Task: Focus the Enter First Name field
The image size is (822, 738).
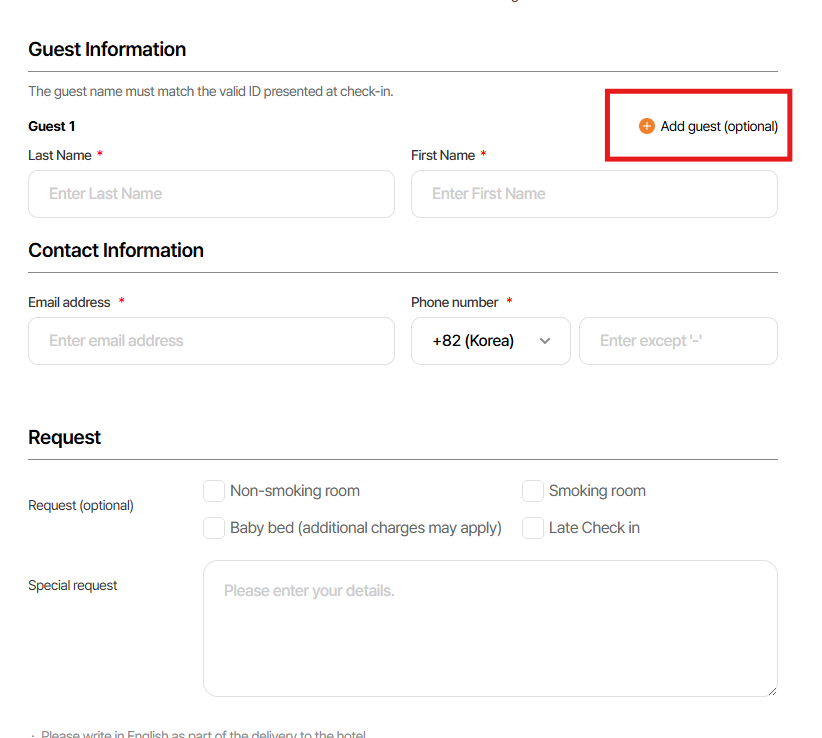Action: [594, 194]
